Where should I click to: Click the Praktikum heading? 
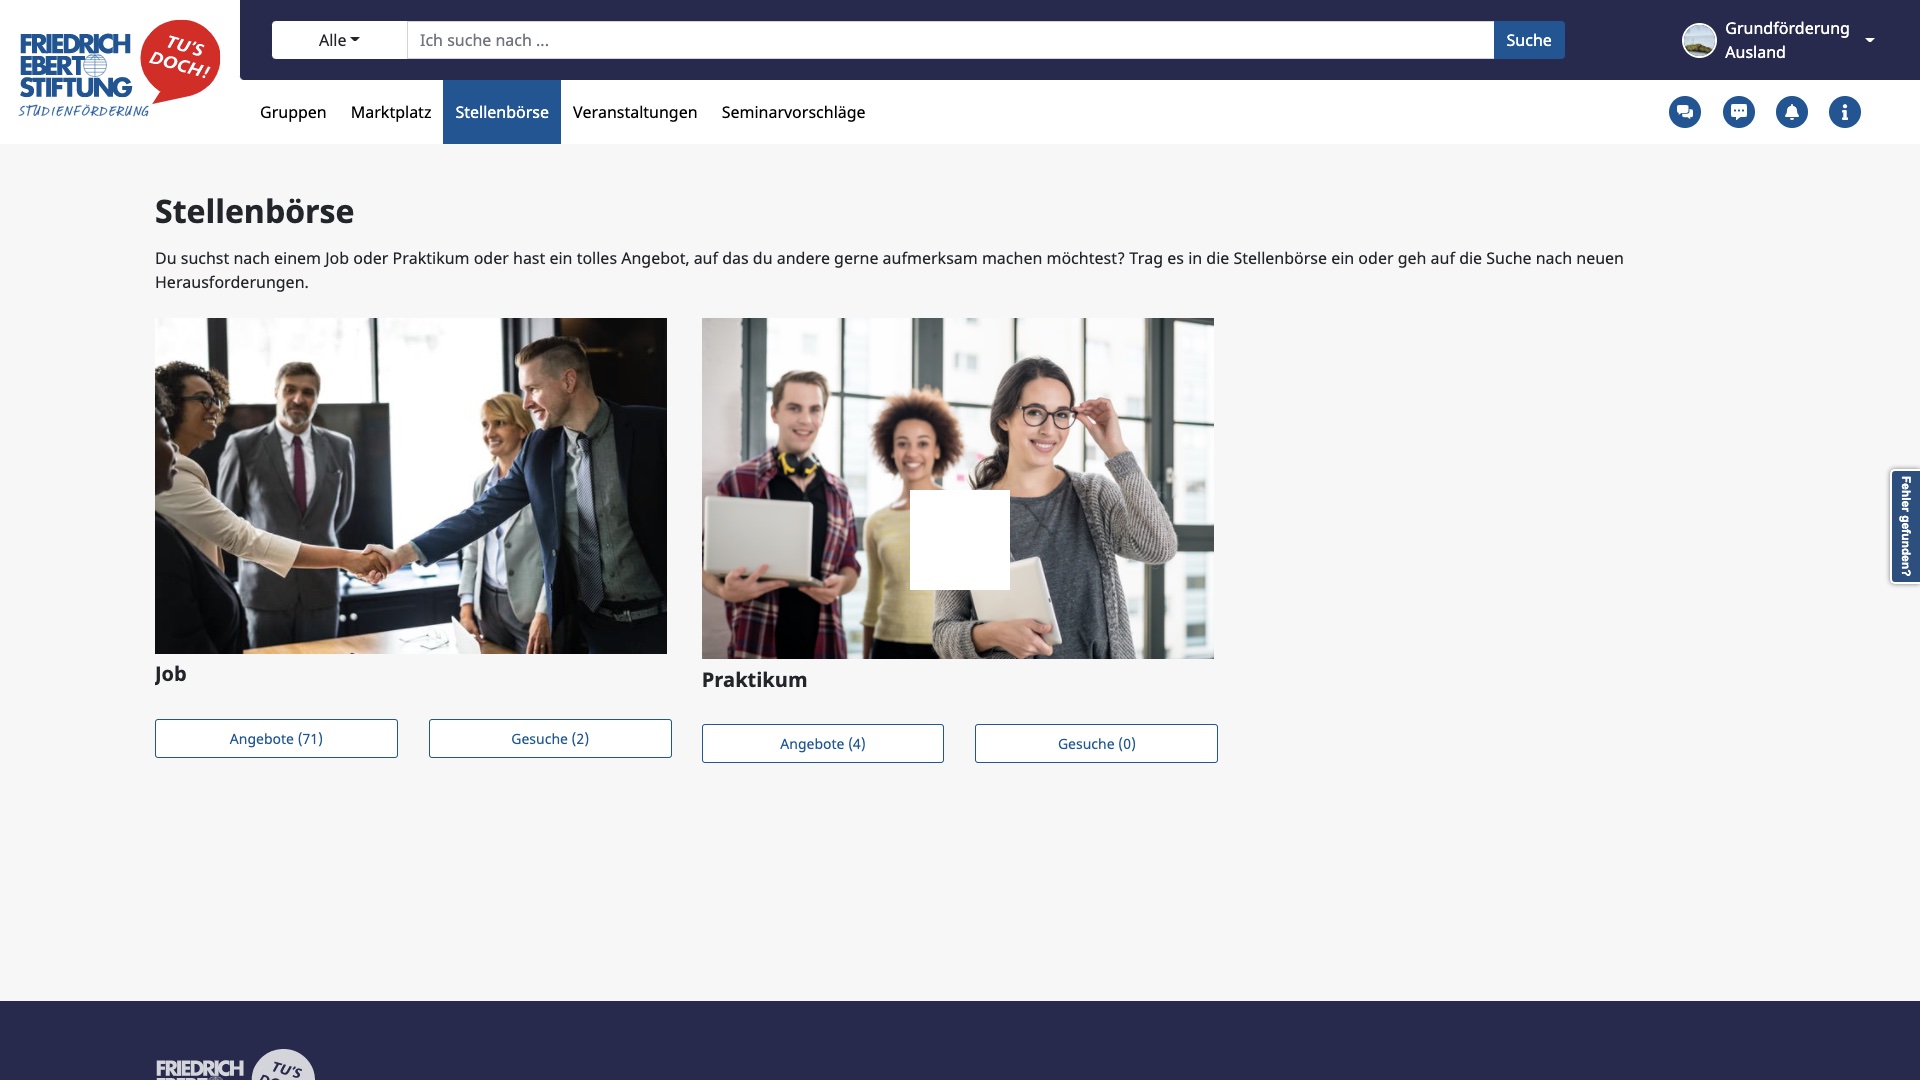pos(754,680)
